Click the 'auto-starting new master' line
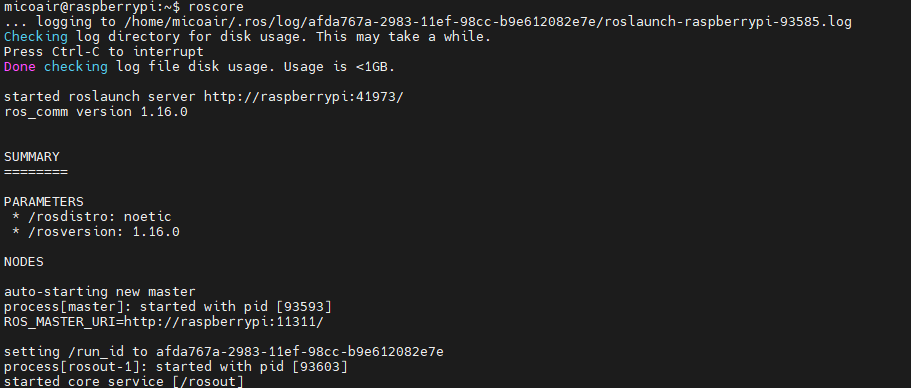 (x=100, y=292)
